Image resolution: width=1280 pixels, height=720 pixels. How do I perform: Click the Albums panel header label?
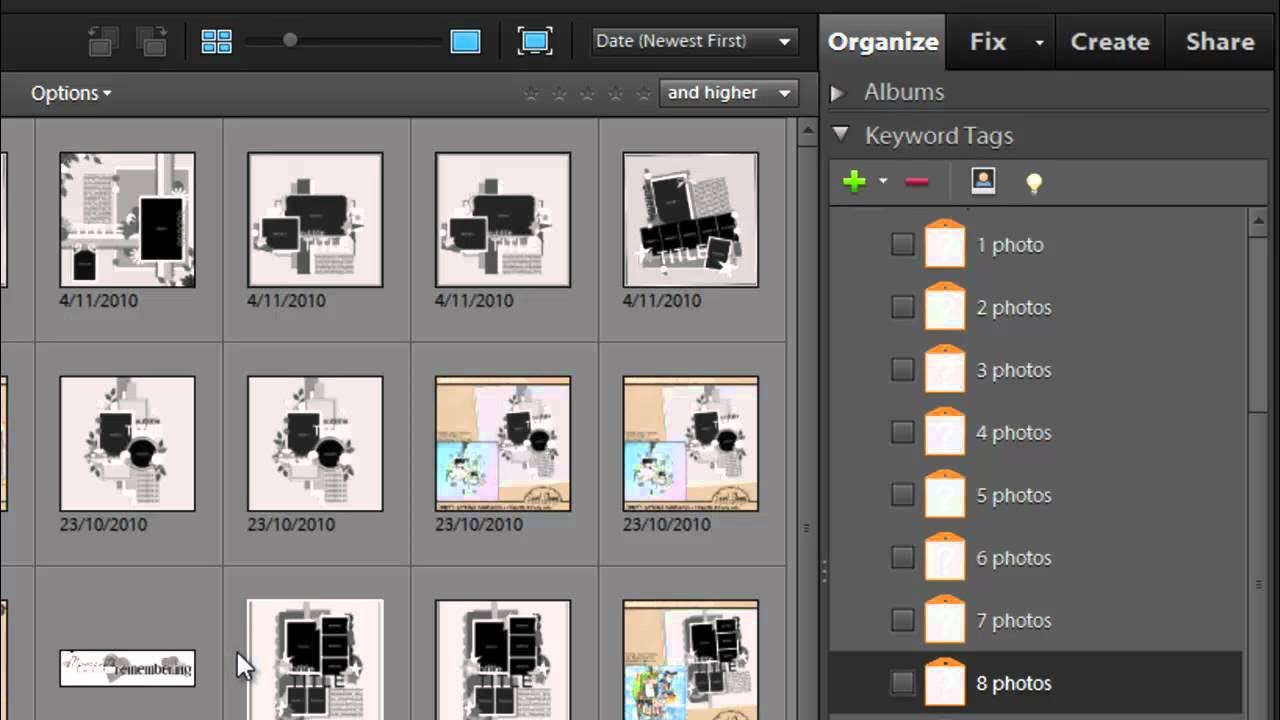pos(904,92)
